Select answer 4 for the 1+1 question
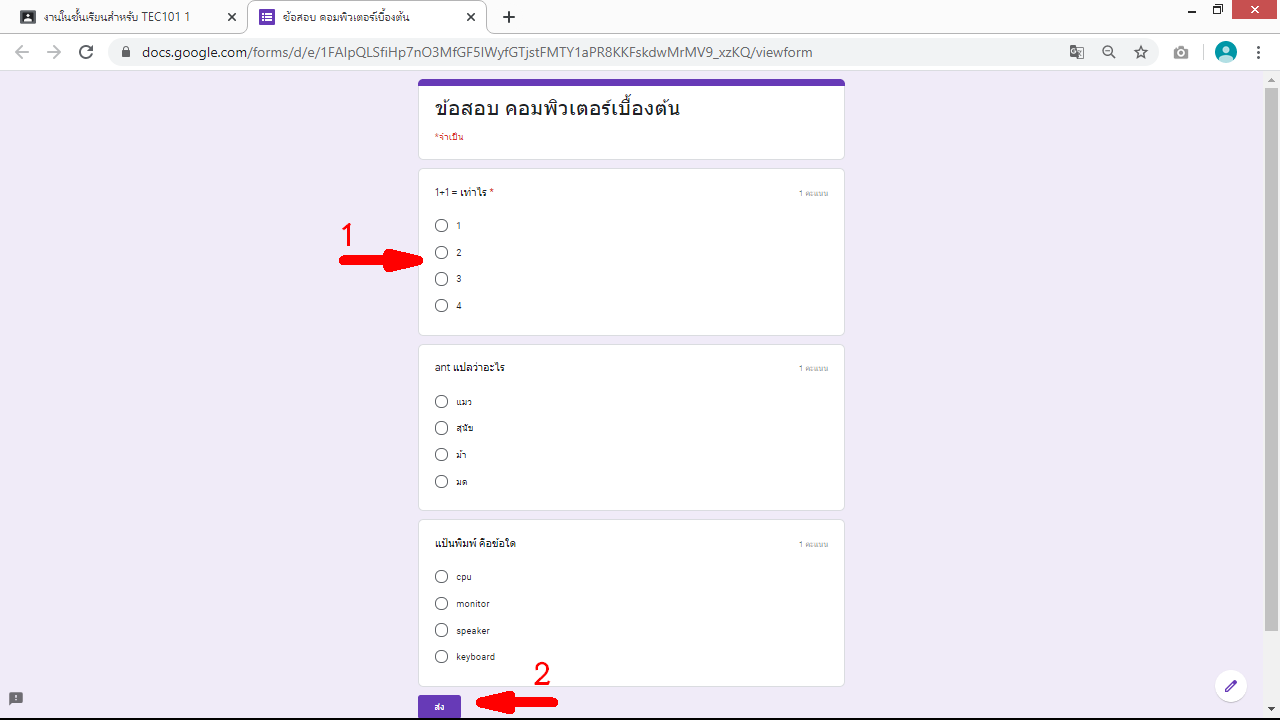This screenshot has width=1280, height=720. point(441,305)
